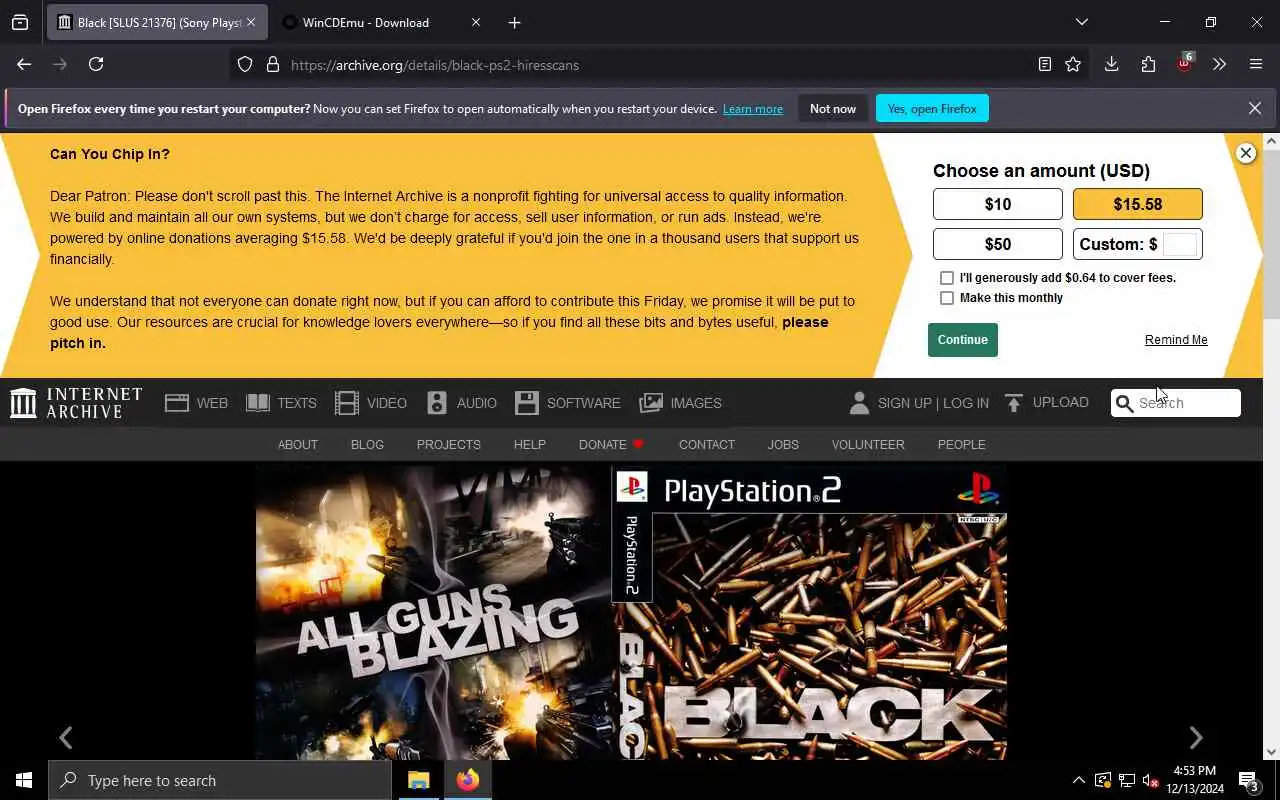Image resolution: width=1280 pixels, height=800 pixels.
Task: Click the Black PS2 cover scan image
Action: tap(631, 612)
